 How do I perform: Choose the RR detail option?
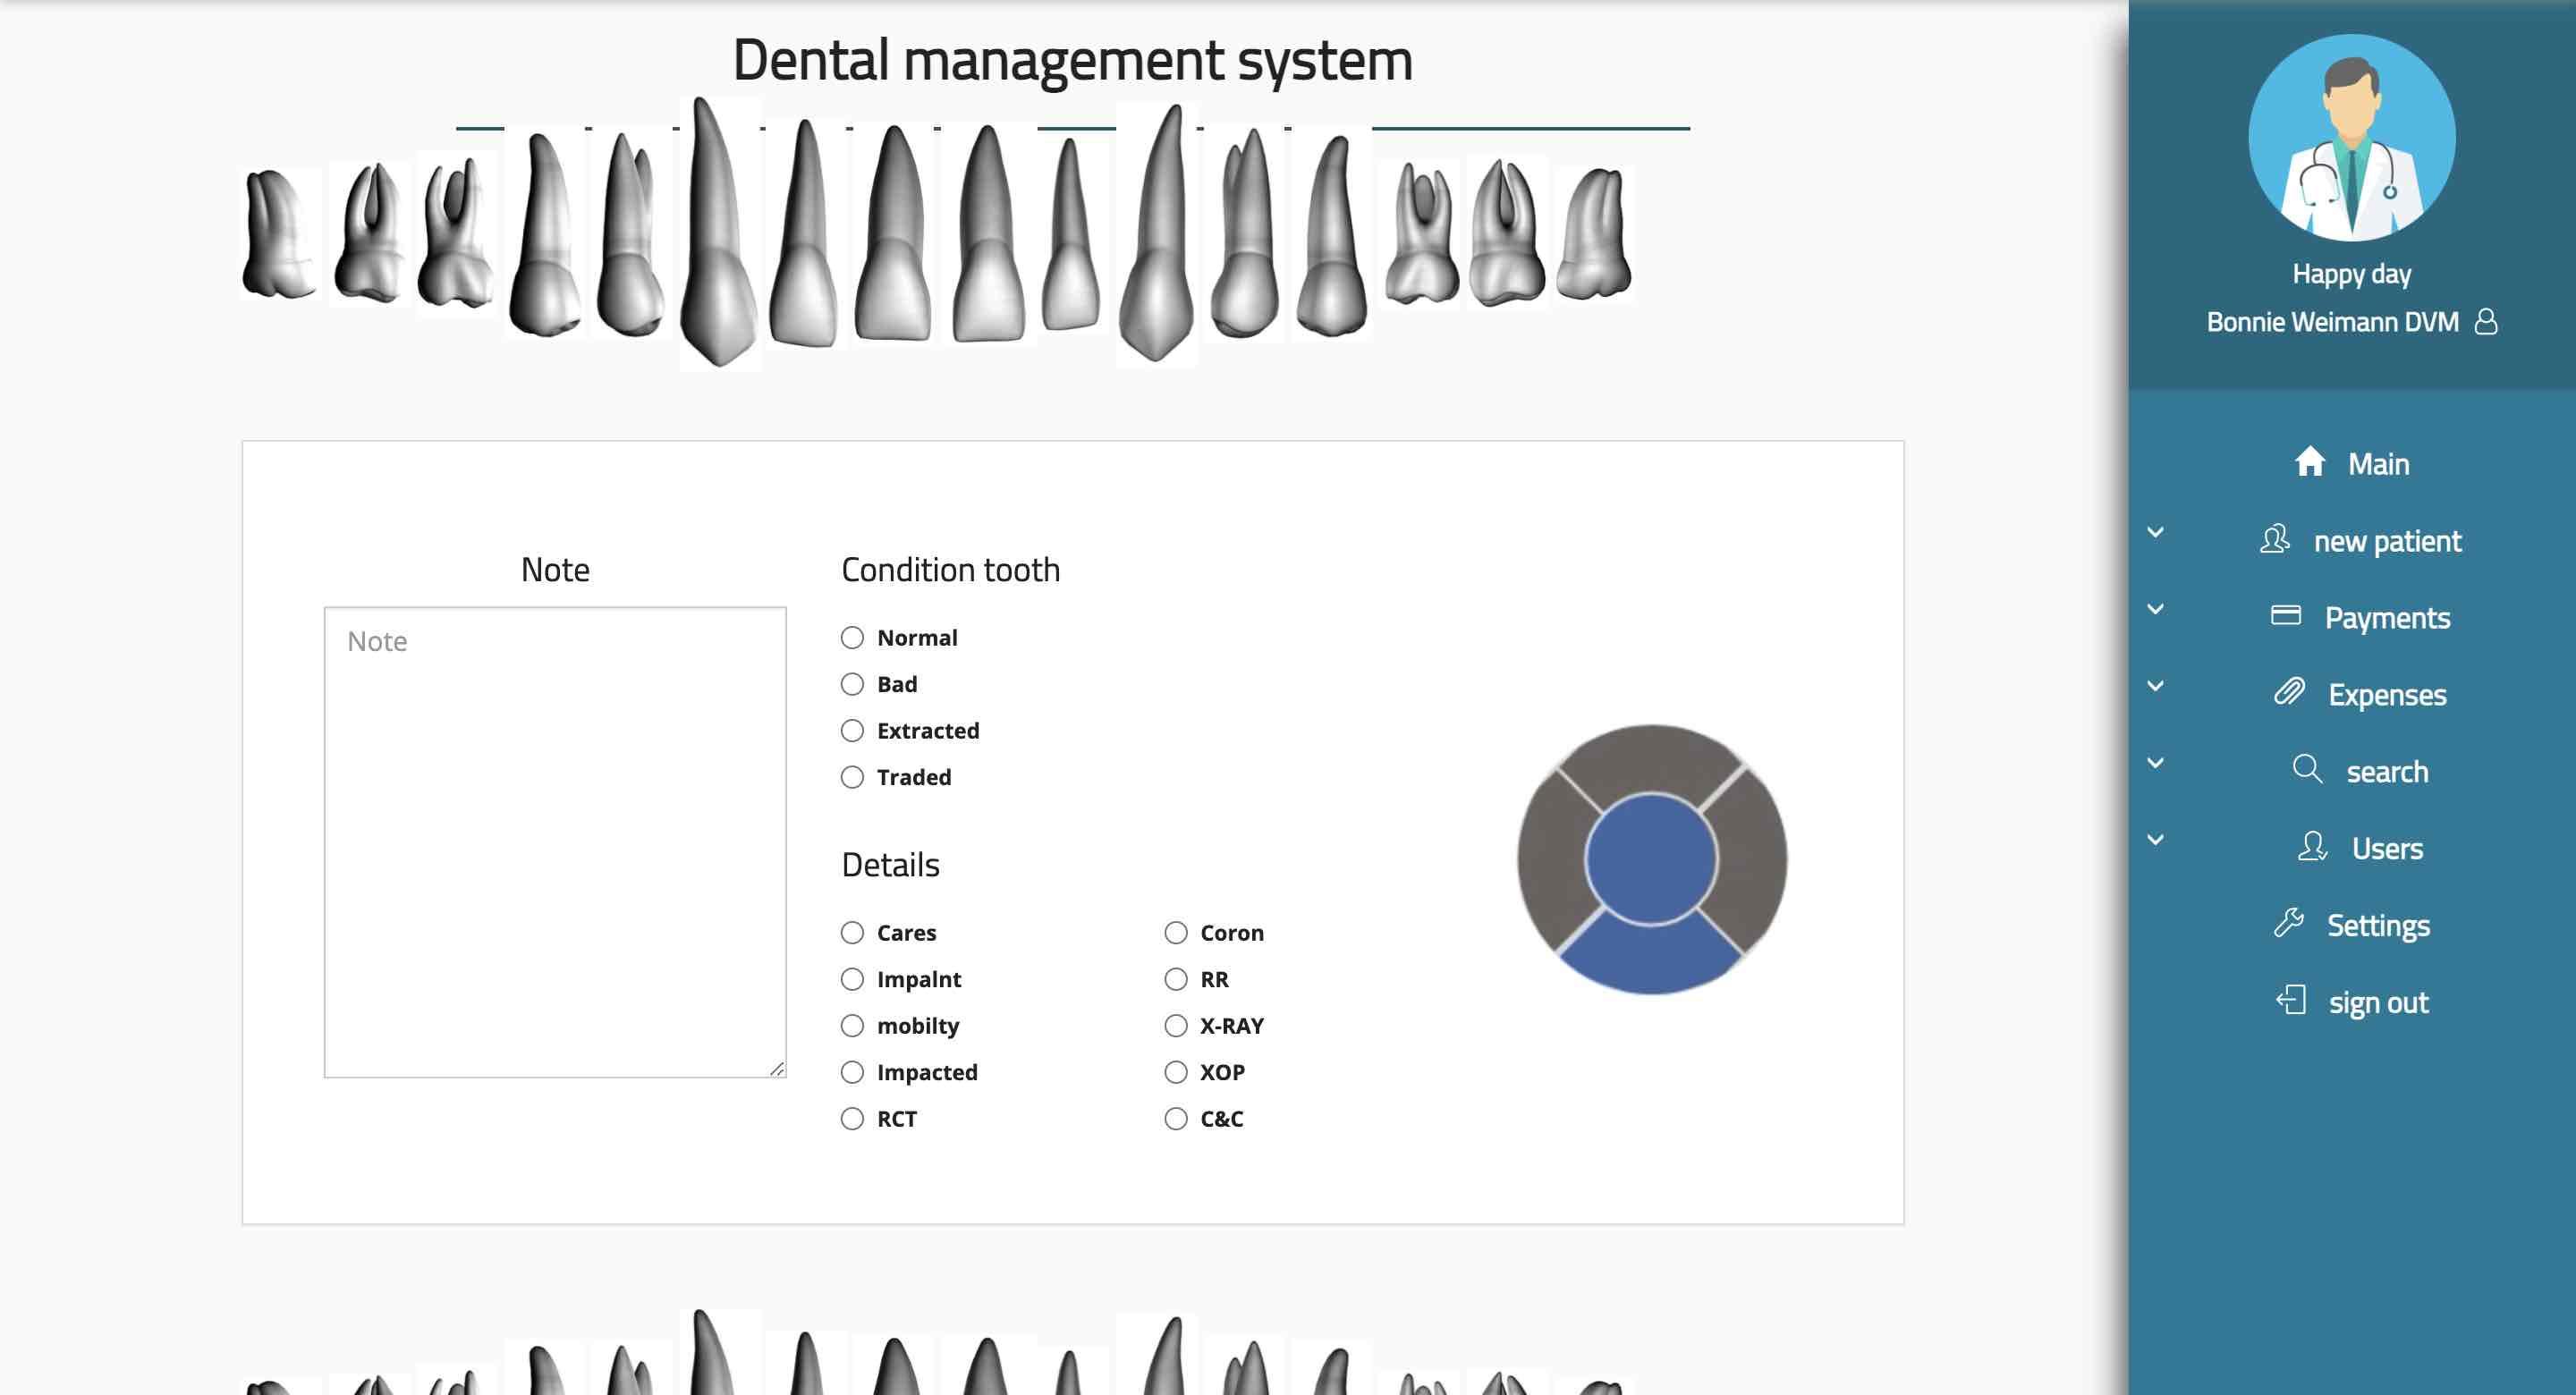click(x=1176, y=979)
